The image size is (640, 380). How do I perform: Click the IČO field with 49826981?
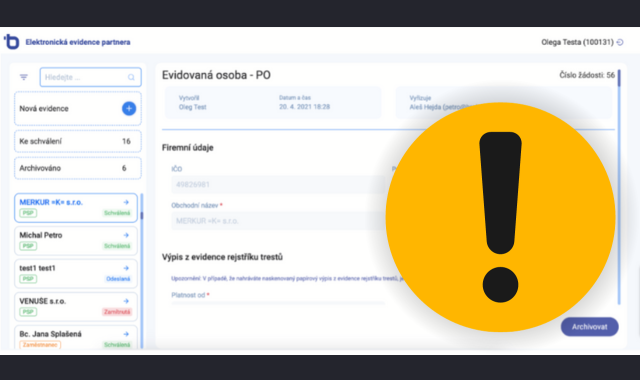pyautogui.click(x=278, y=184)
